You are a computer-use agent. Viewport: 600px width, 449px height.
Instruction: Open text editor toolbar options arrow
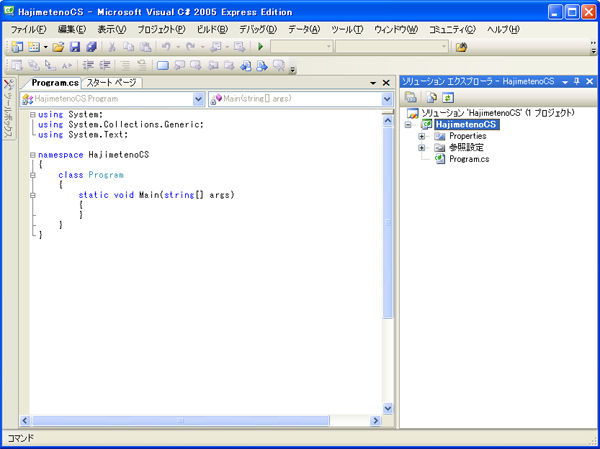click(x=293, y=70)
